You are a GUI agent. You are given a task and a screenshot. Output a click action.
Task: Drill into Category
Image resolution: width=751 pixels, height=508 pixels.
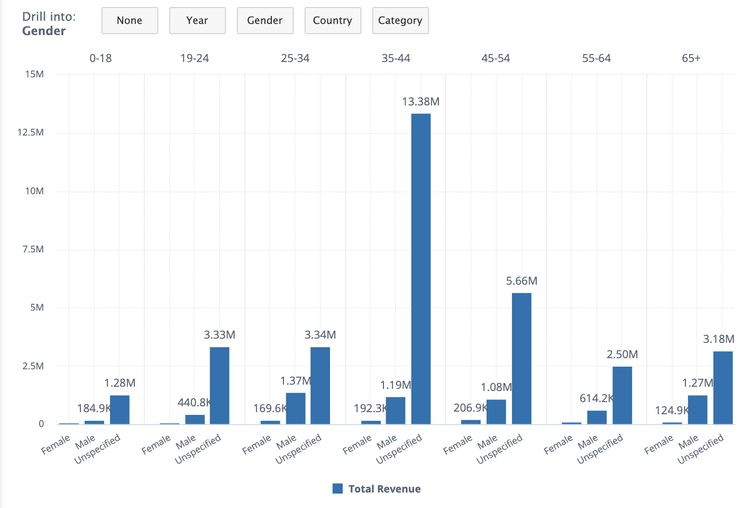click(400, 20)
